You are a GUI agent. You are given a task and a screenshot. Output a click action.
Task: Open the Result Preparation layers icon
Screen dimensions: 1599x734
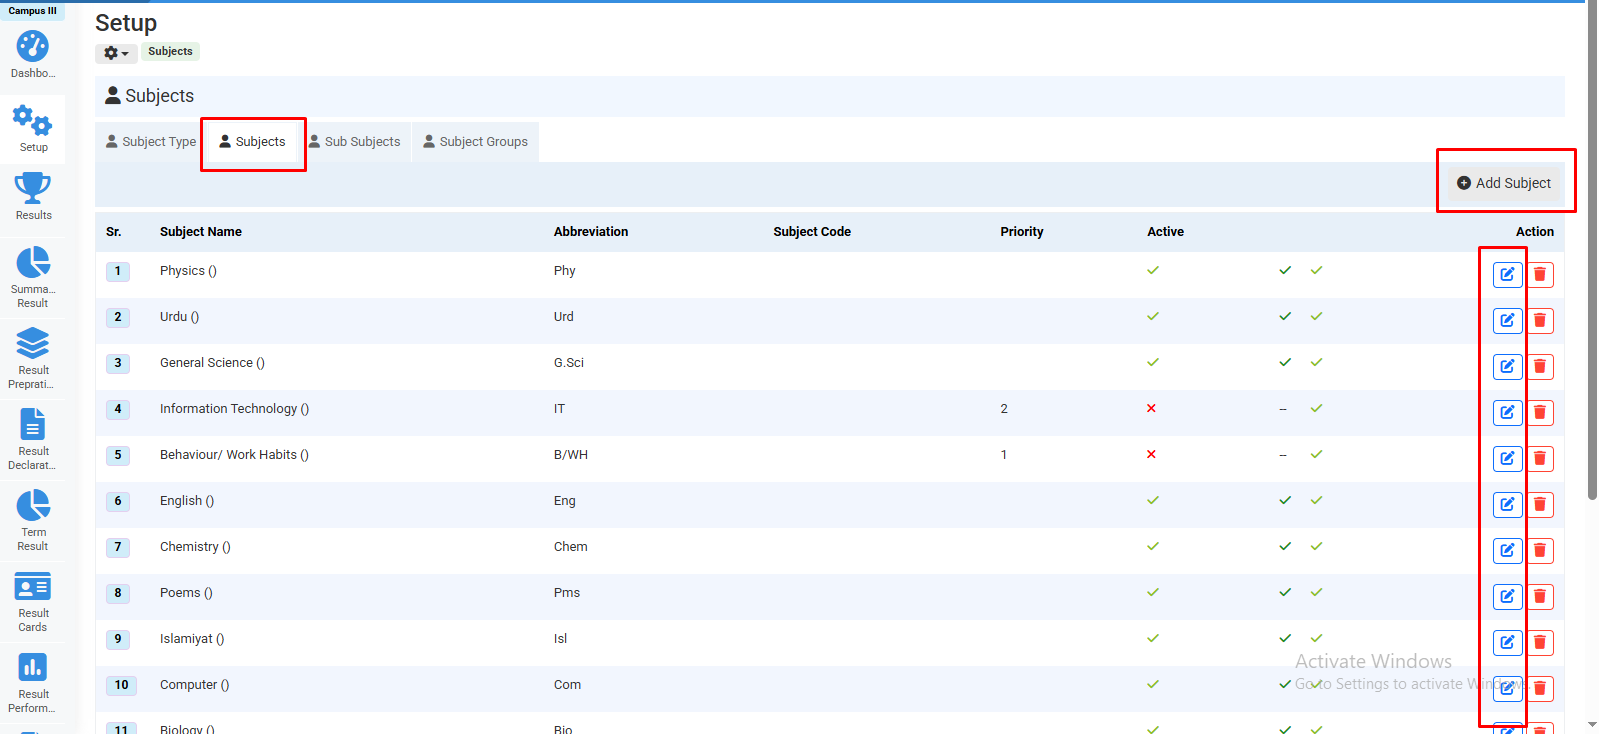[x=33, y=343]
